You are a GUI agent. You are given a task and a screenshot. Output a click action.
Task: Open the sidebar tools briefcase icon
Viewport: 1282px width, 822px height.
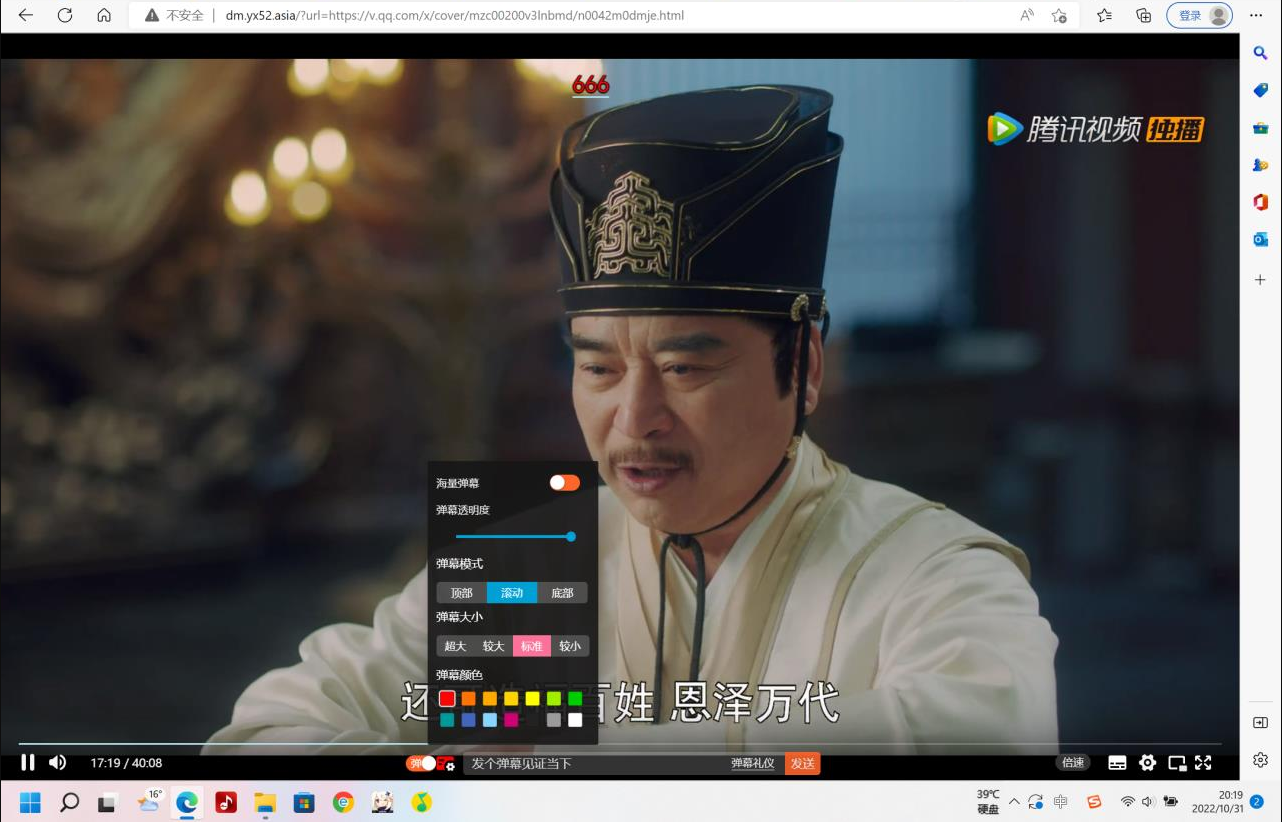(x=1261, y=128)
